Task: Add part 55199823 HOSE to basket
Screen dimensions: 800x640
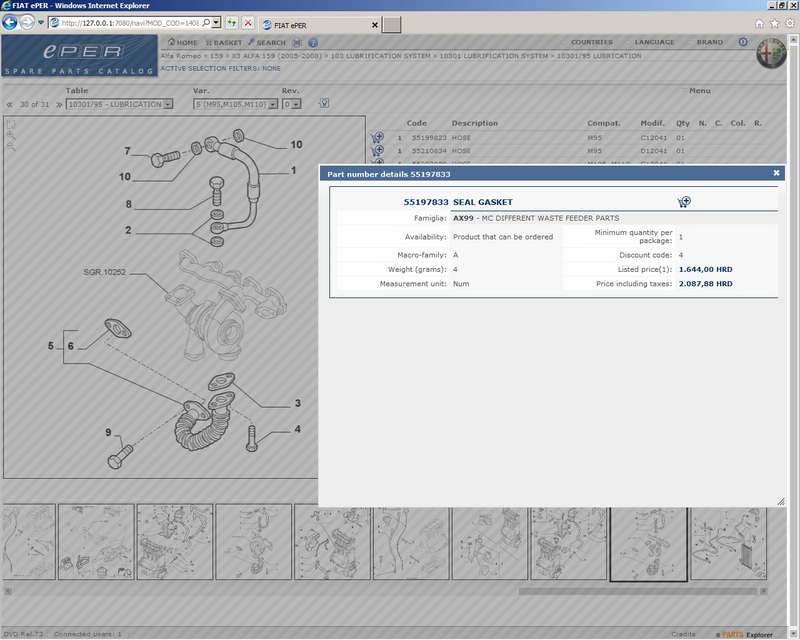Action: [x=377, y=137]
